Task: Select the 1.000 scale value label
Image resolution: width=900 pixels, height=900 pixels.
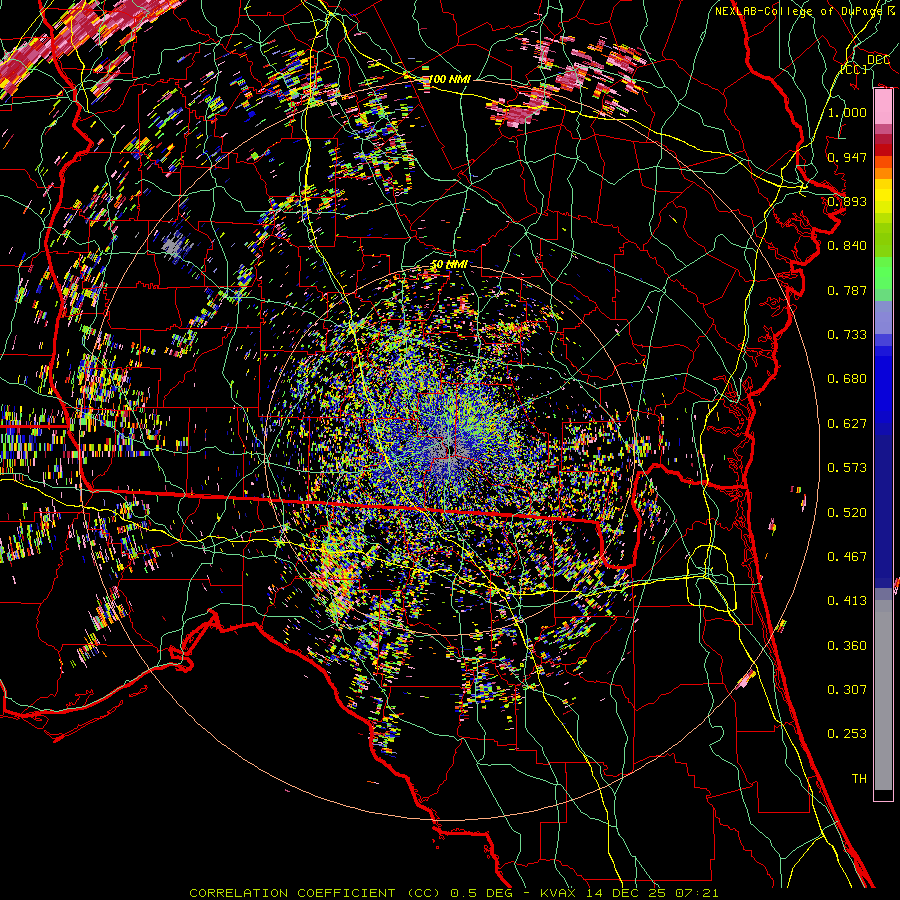Action: coord(847,112)
